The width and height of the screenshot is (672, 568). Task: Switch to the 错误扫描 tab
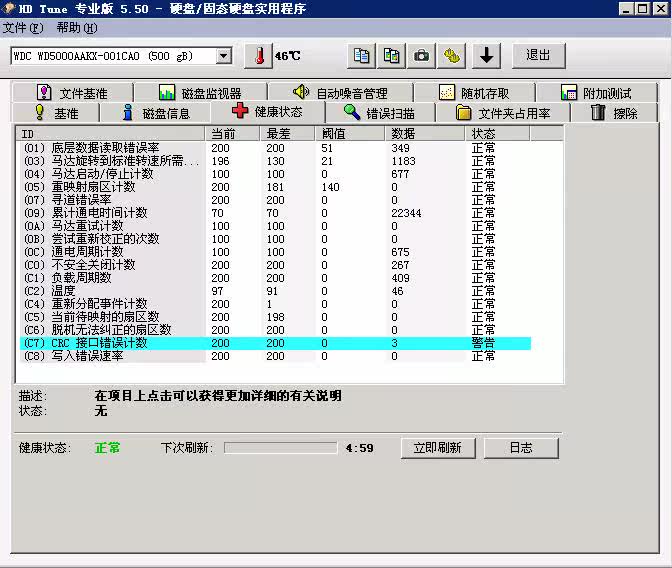tap(380, 113)
